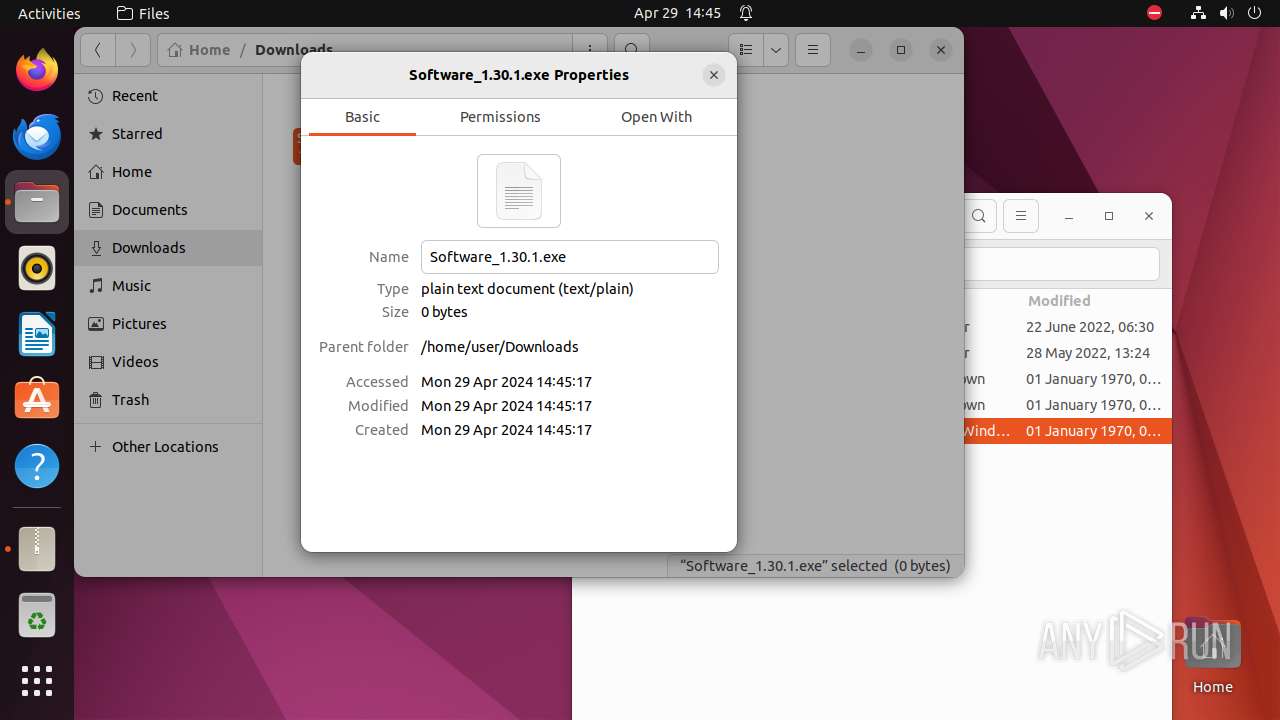Launch Rhythmbox from the dock

[37, 268]
